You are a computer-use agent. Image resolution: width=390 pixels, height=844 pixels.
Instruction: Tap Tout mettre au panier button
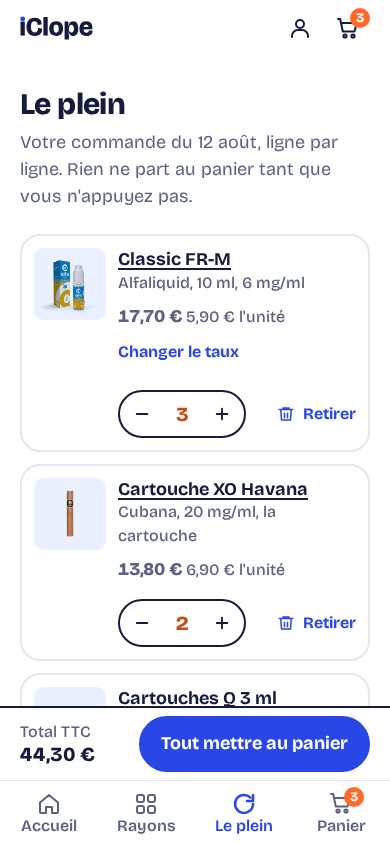point(254,743)
